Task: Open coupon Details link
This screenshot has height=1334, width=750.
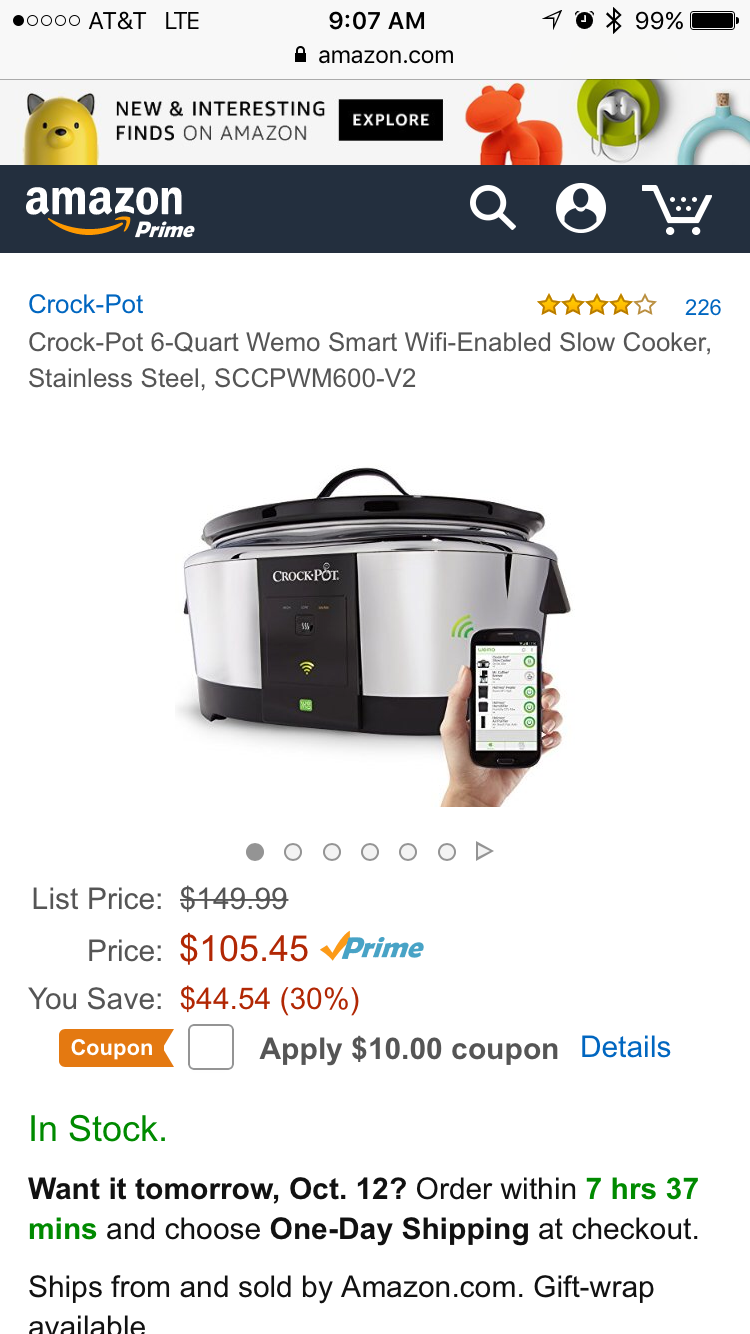Action: (x=626, y=1047)
